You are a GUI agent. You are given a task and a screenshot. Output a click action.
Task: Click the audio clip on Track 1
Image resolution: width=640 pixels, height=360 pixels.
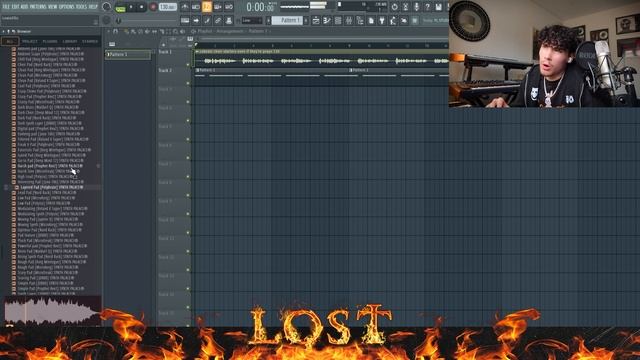coord(321,58)
